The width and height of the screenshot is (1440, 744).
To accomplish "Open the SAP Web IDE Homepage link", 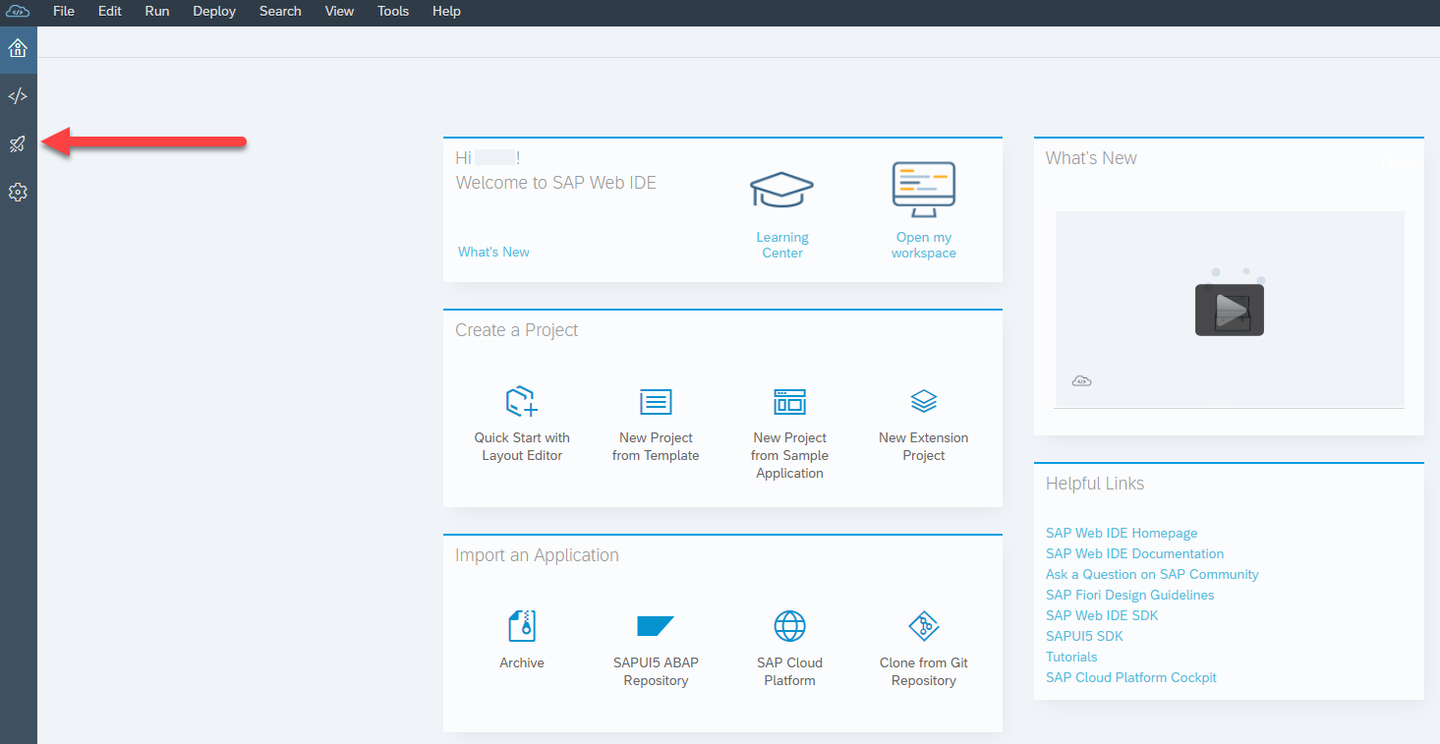I will coord(1121,533).
